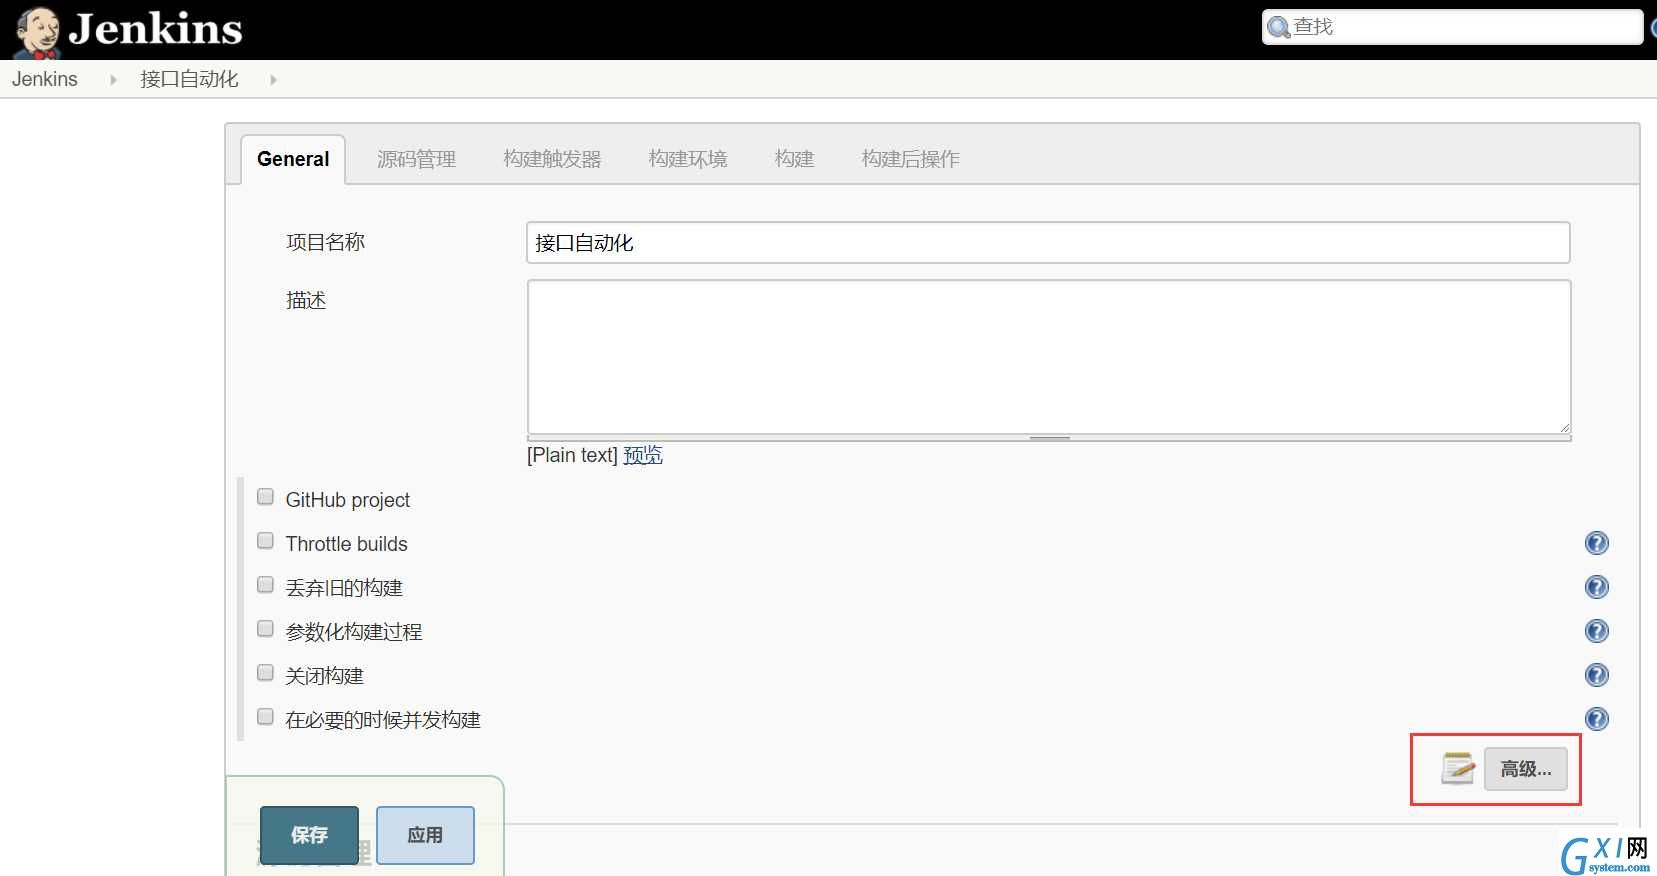This screenshot has height=876, width=1657.
Task: Click the 描述 field label
Action: tap(306, 300)
